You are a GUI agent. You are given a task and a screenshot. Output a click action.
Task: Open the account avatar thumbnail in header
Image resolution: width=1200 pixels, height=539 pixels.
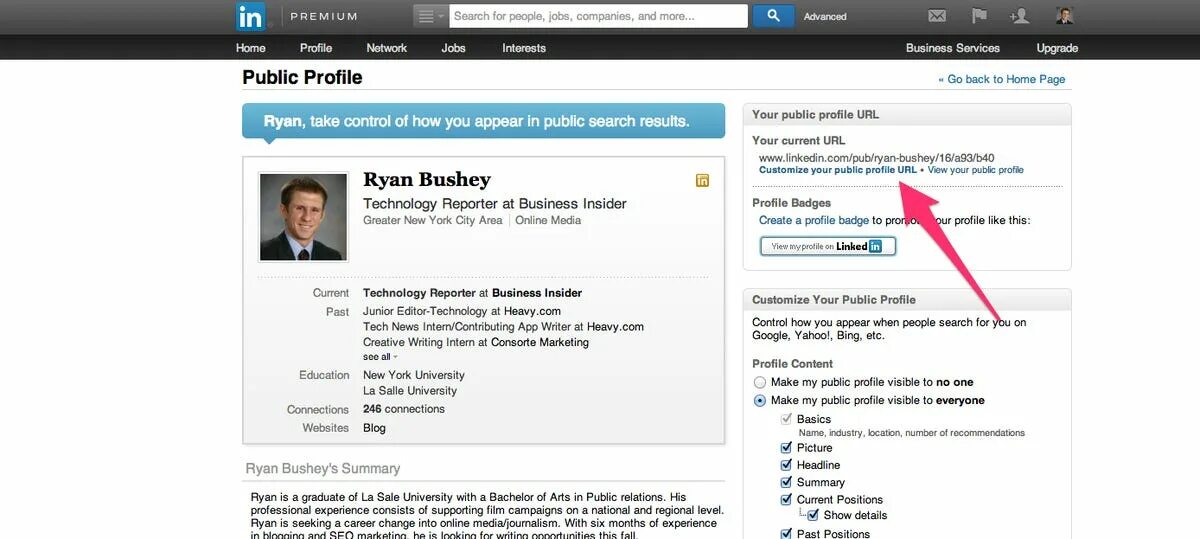click(x=1065, y=16)
